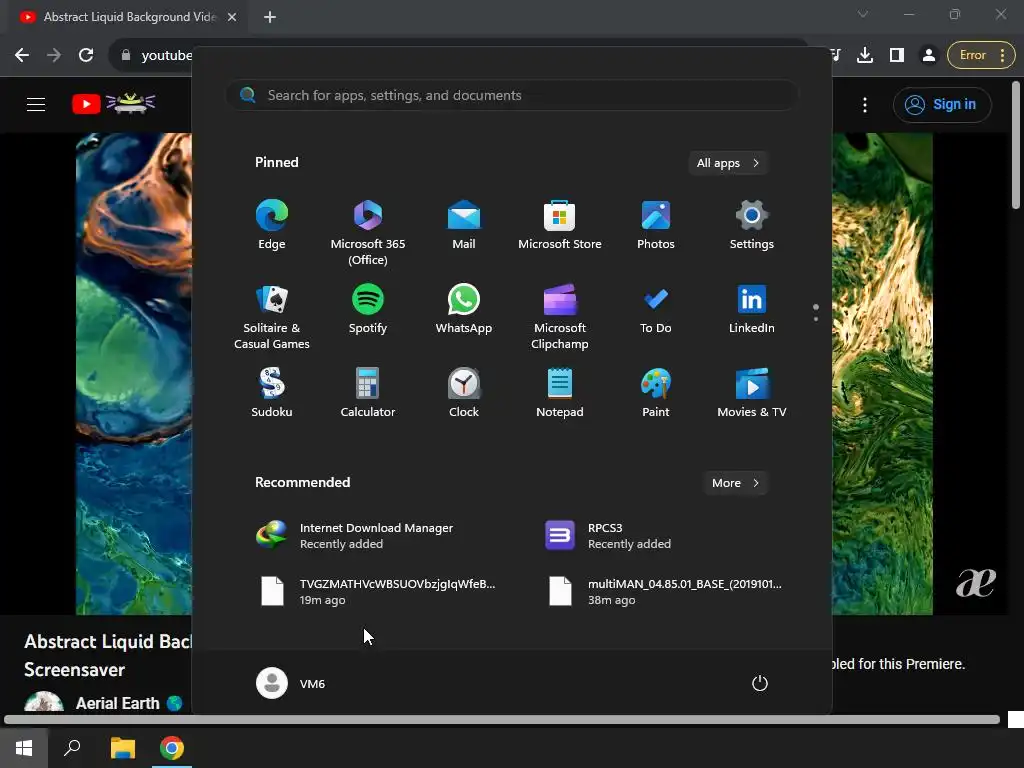
Task: Open the Edge app from Pinned
Action: pos(272,225)
